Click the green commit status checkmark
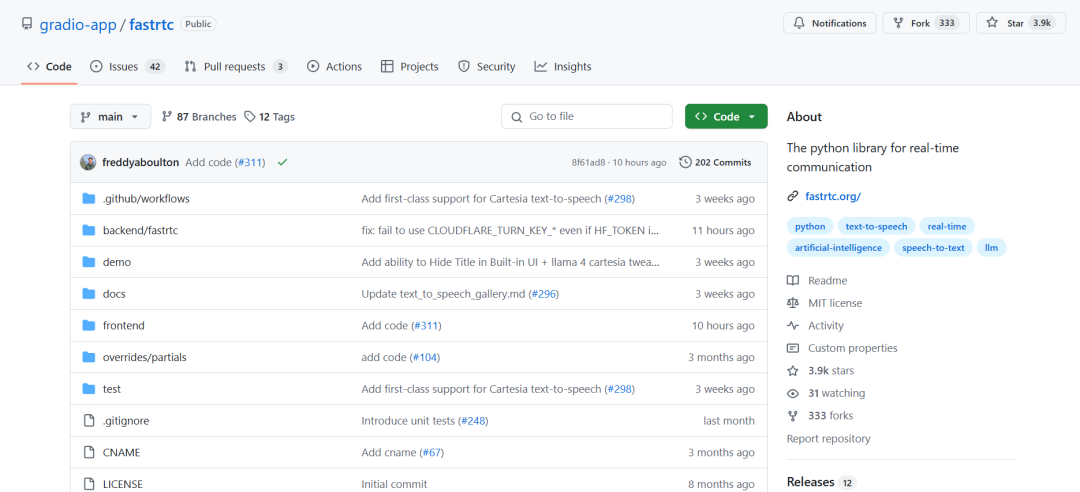Image resolution: width=1080 pixels, height=492 pixels. (x=283, y=162)
